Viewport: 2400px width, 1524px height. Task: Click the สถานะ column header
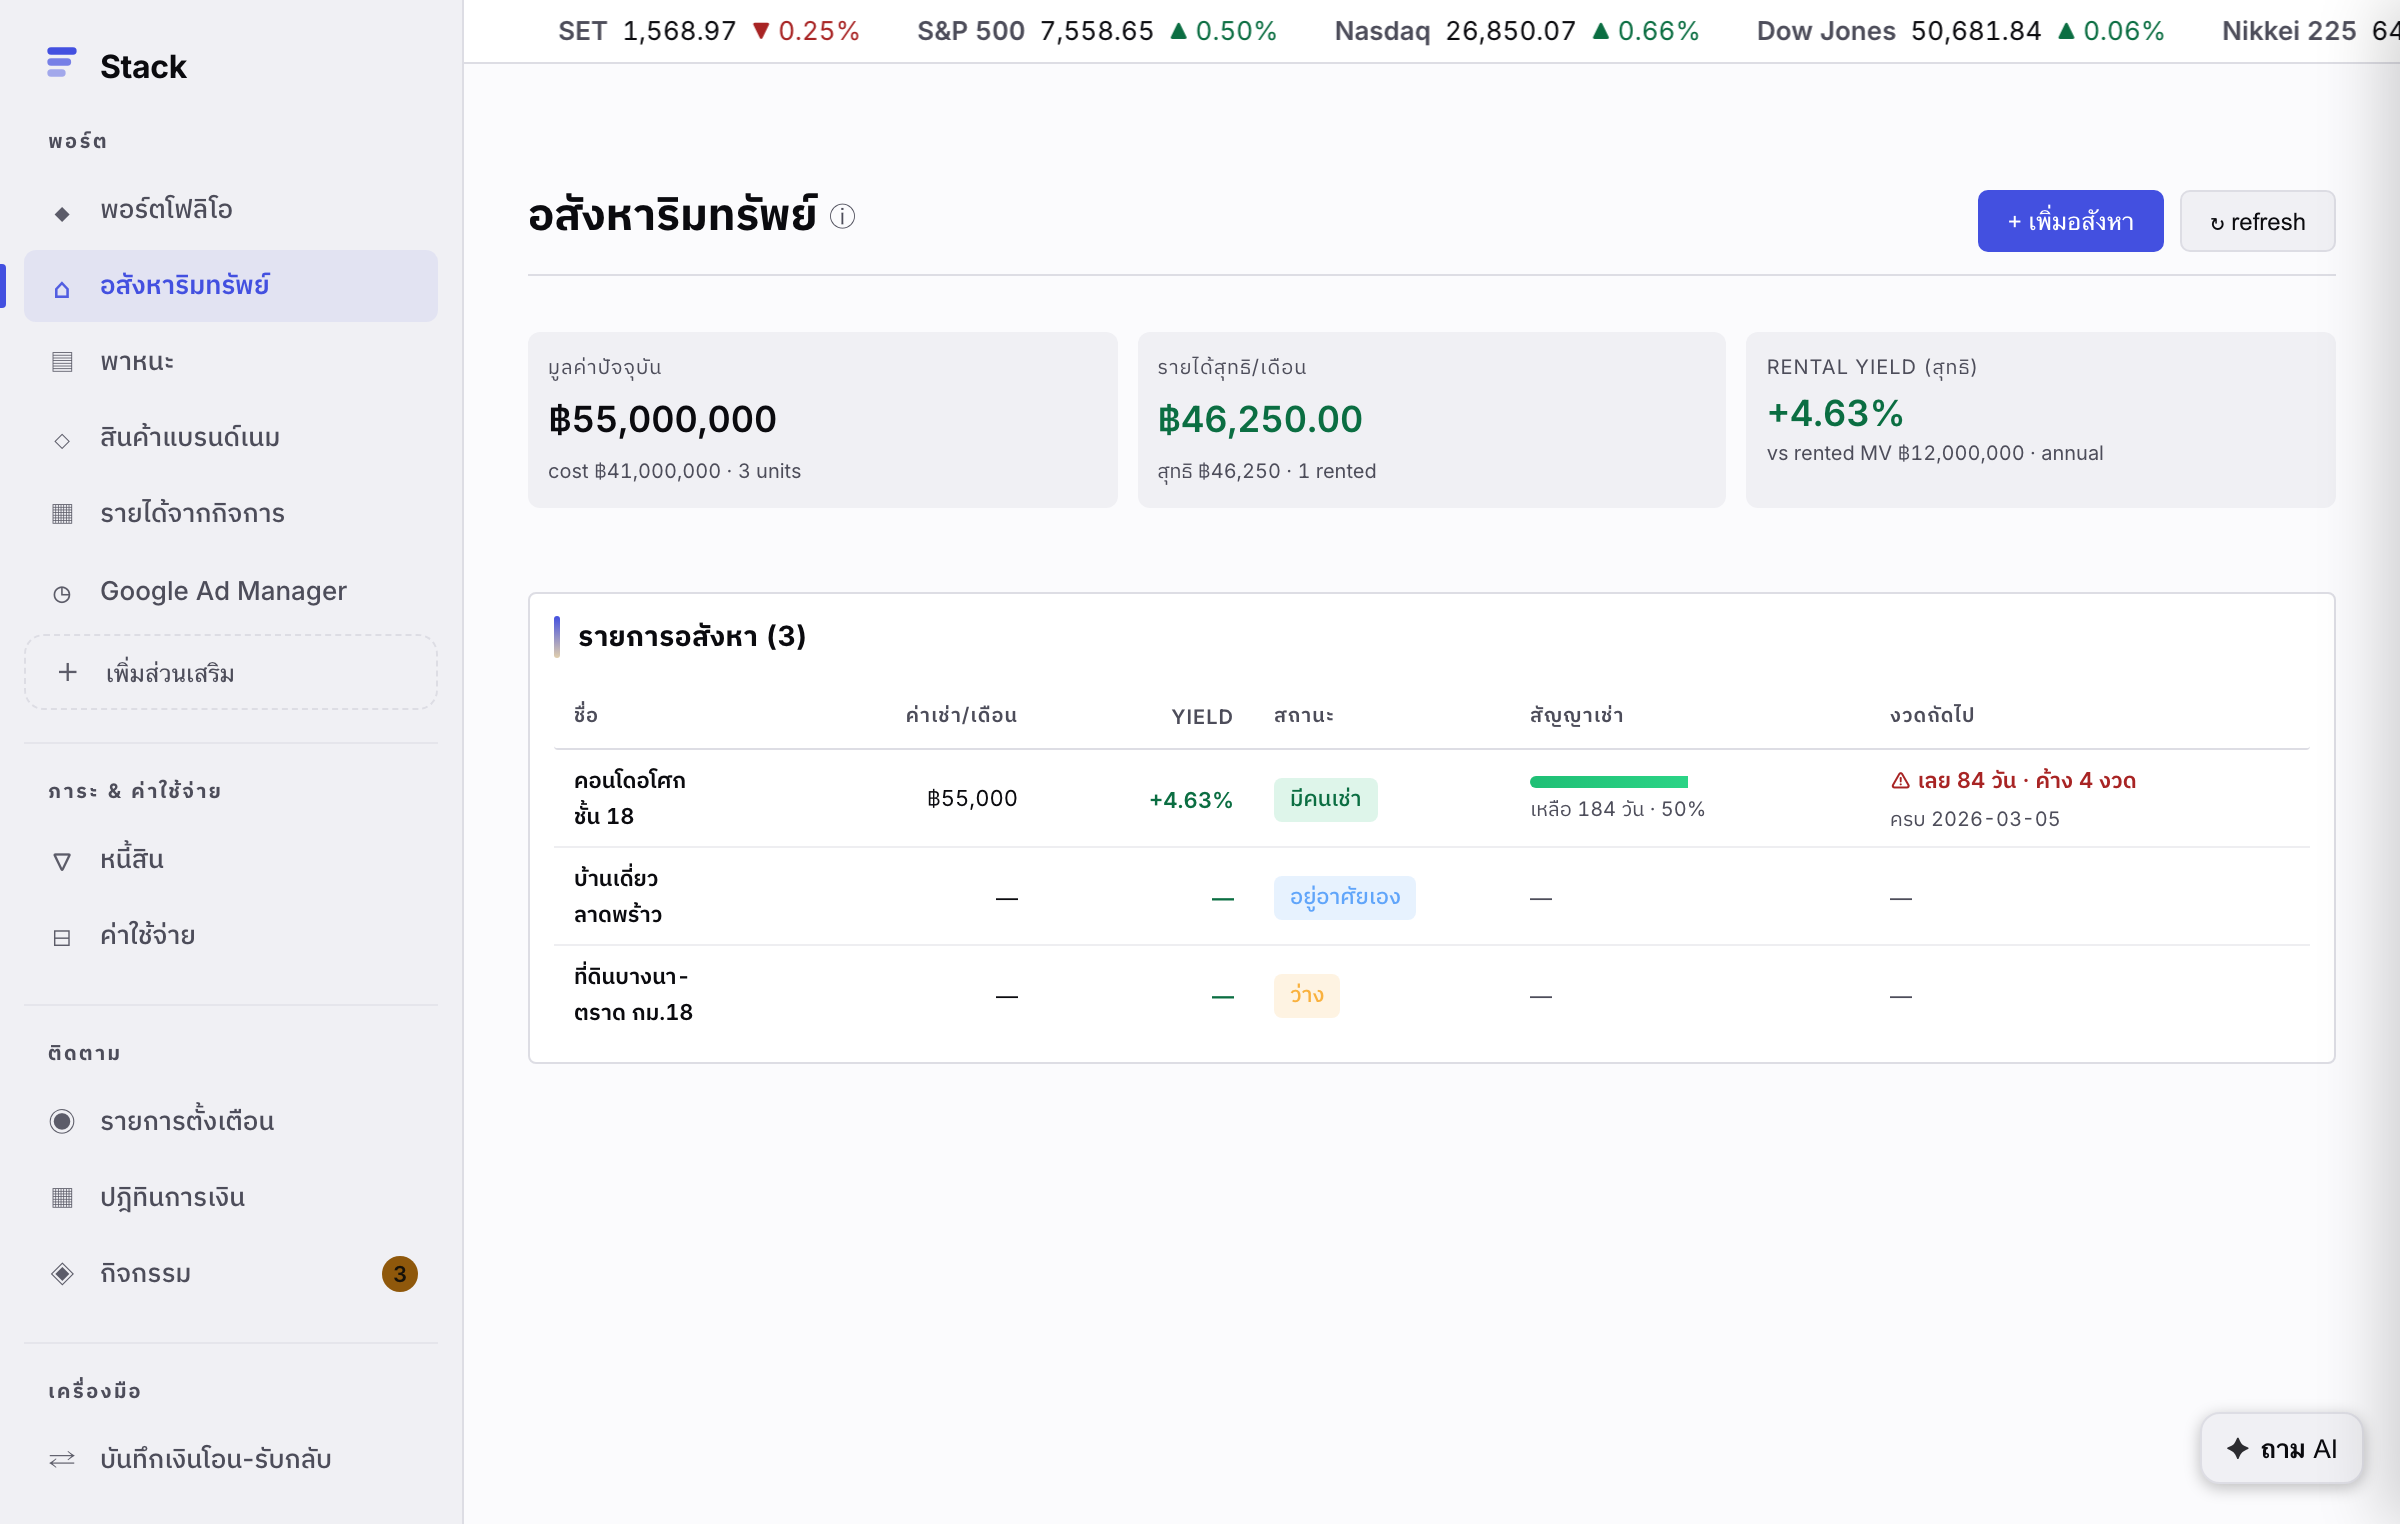(x=1303, y=715)
